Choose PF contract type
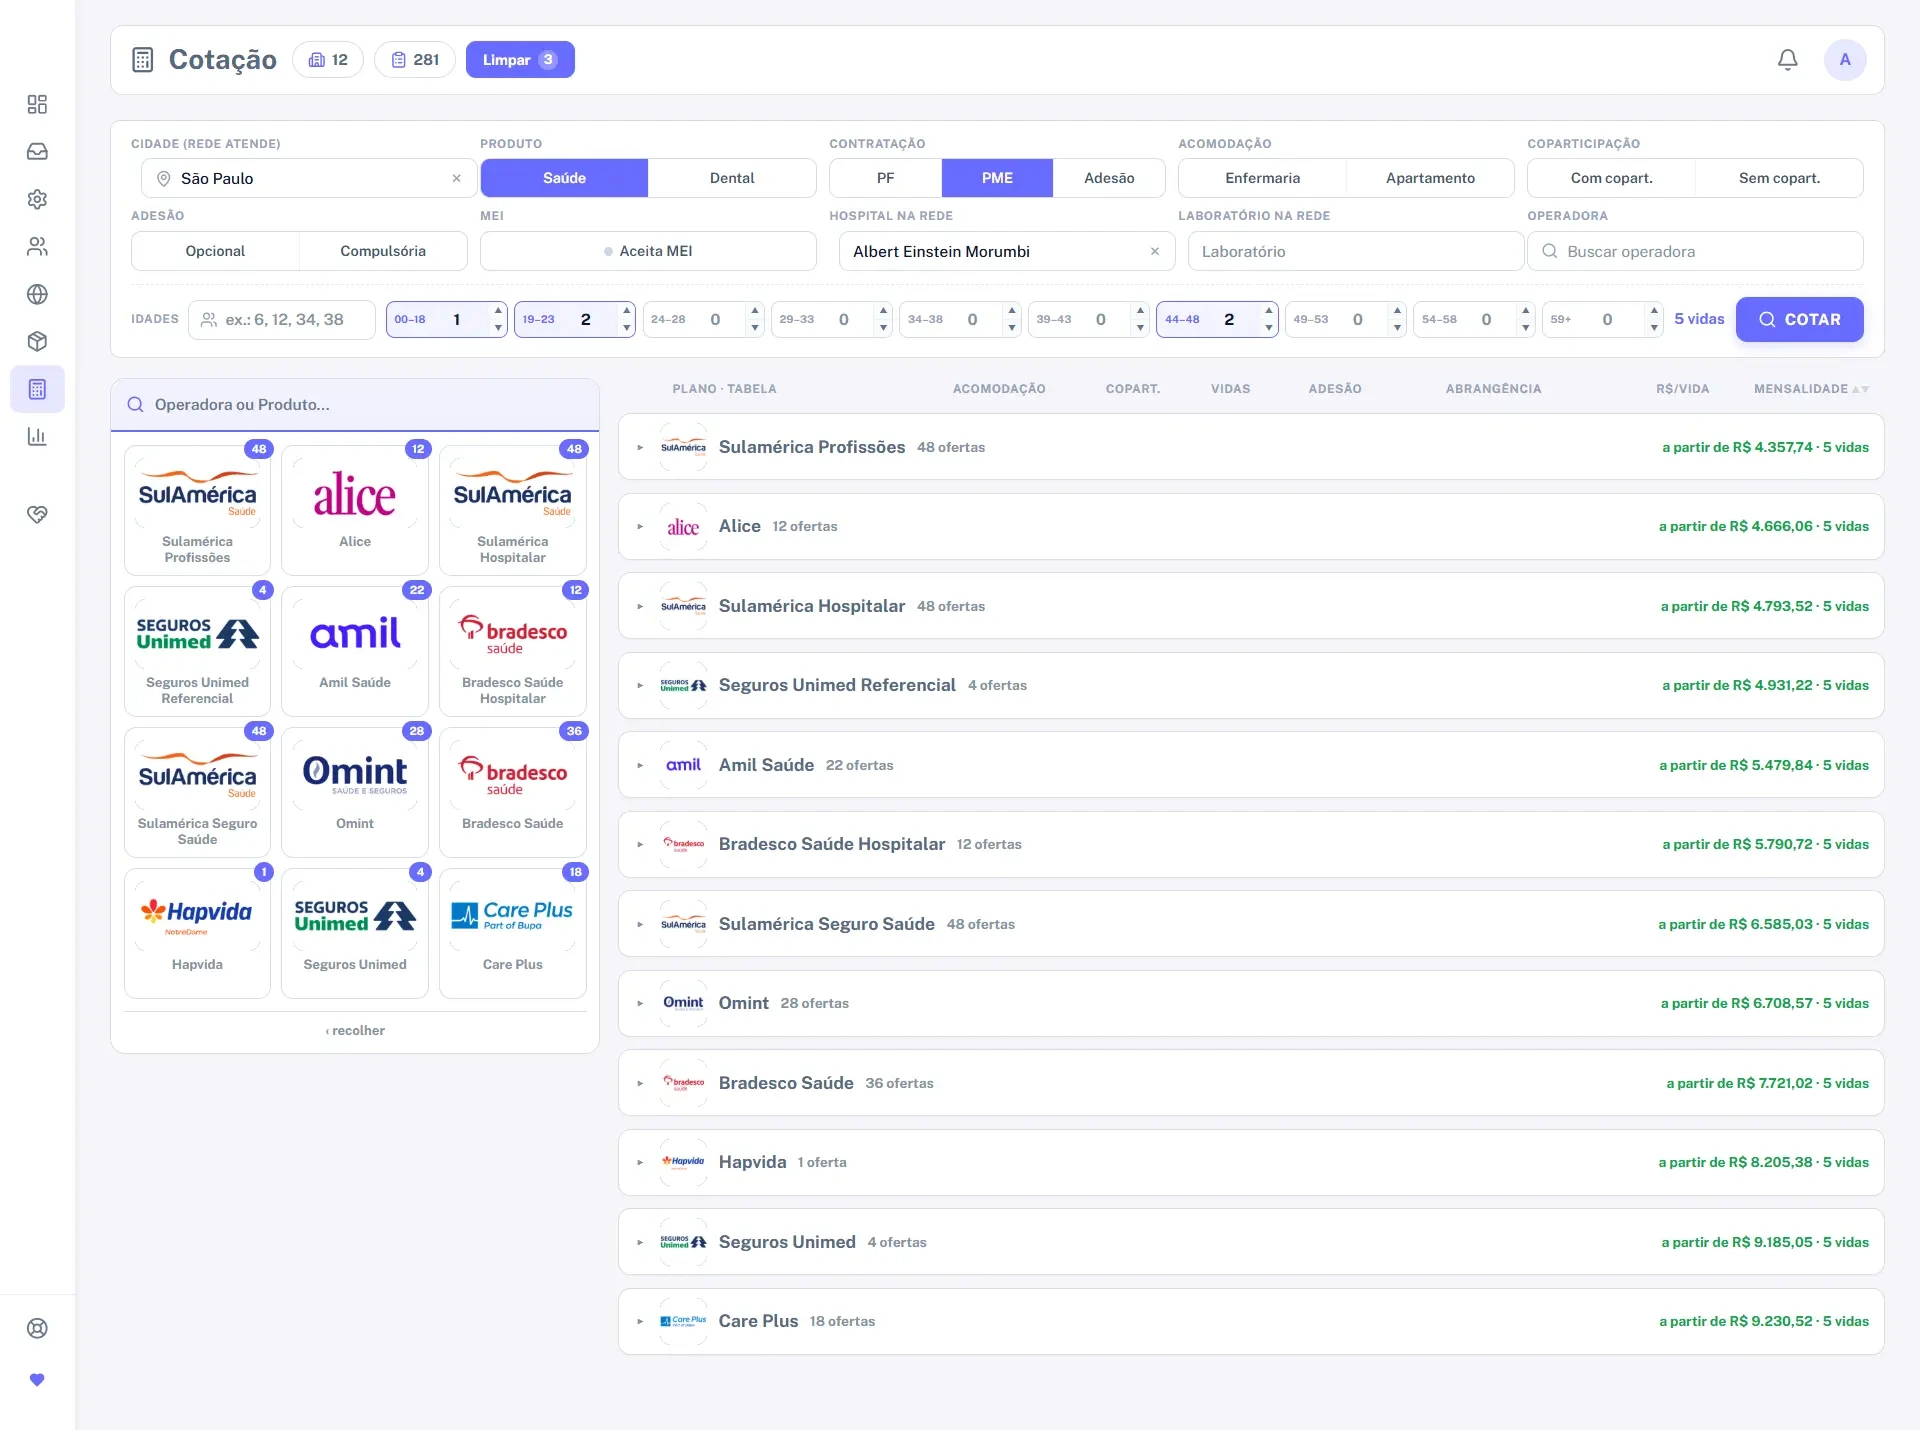This screenshot has height=1430, width=1920. [x=886, y=178]
